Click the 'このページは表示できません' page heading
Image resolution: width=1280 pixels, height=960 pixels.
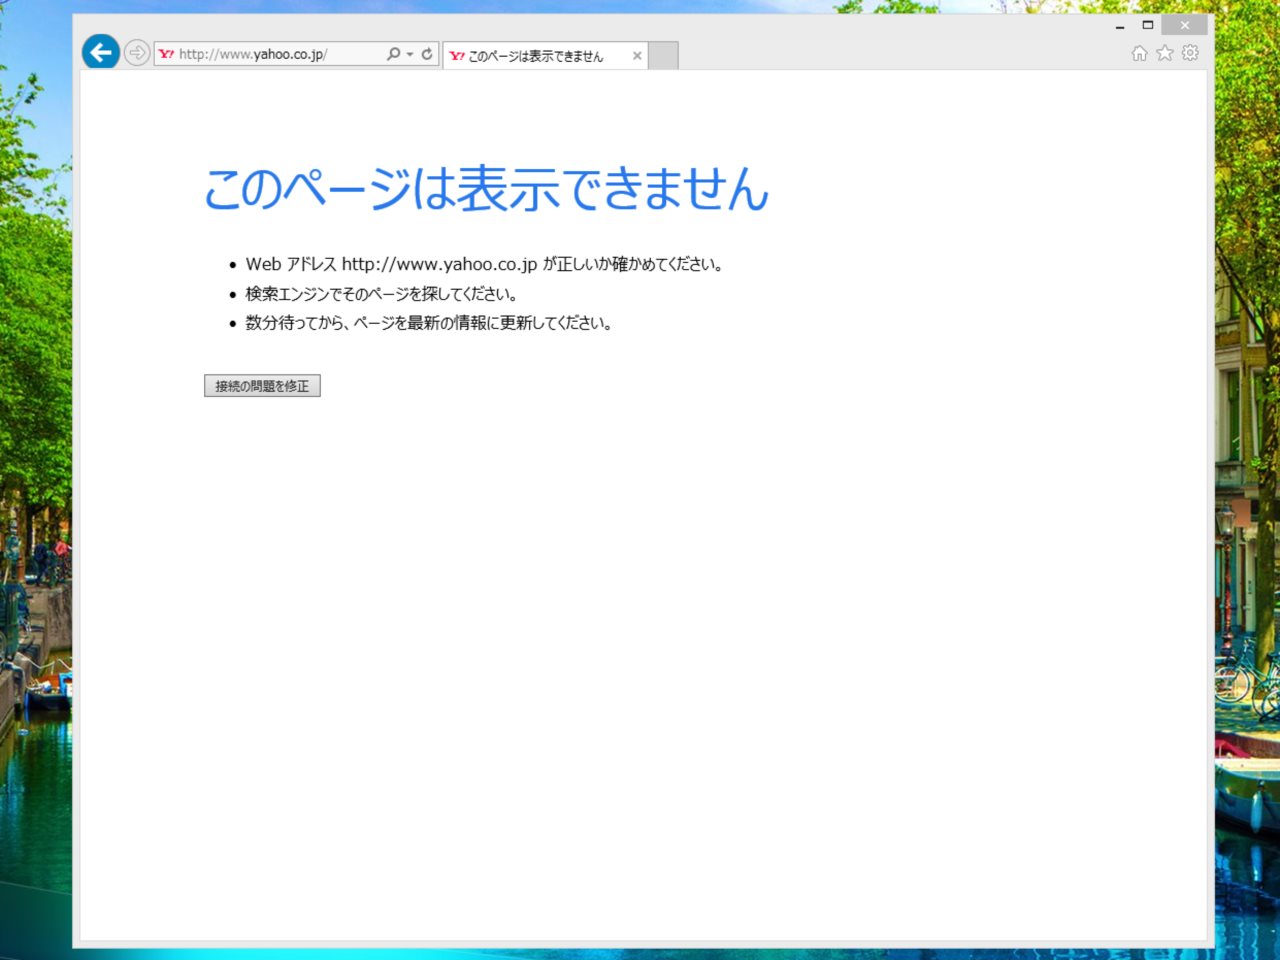point(486,189)
